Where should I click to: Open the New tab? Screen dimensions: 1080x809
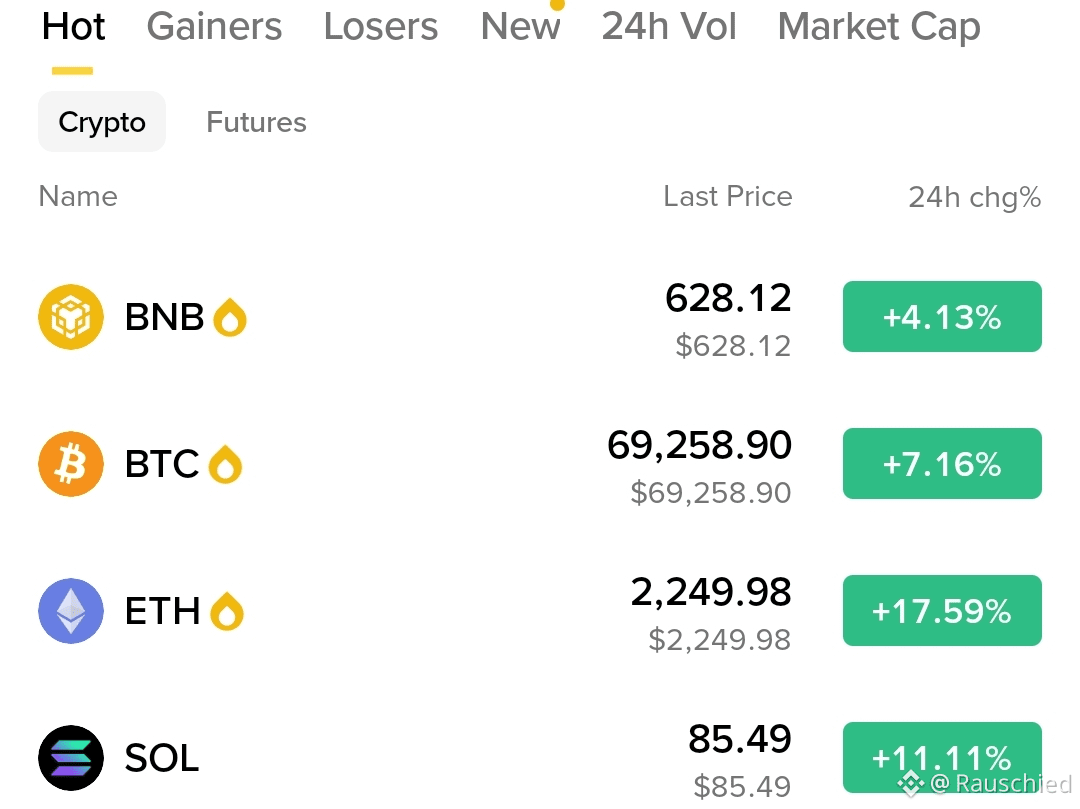(x=521, y=27)
